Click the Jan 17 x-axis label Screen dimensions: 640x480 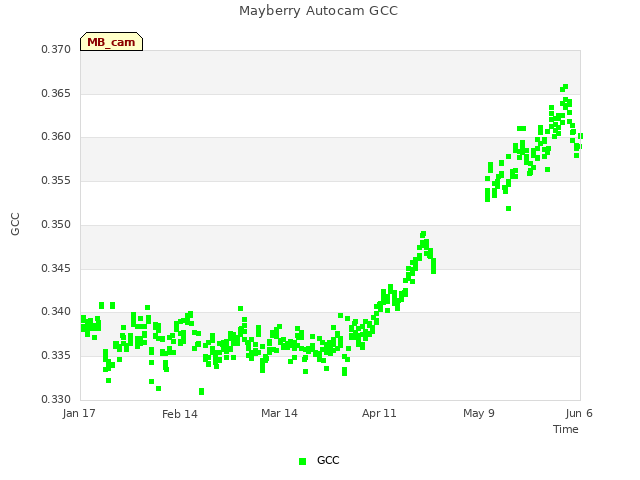(79, 413)
